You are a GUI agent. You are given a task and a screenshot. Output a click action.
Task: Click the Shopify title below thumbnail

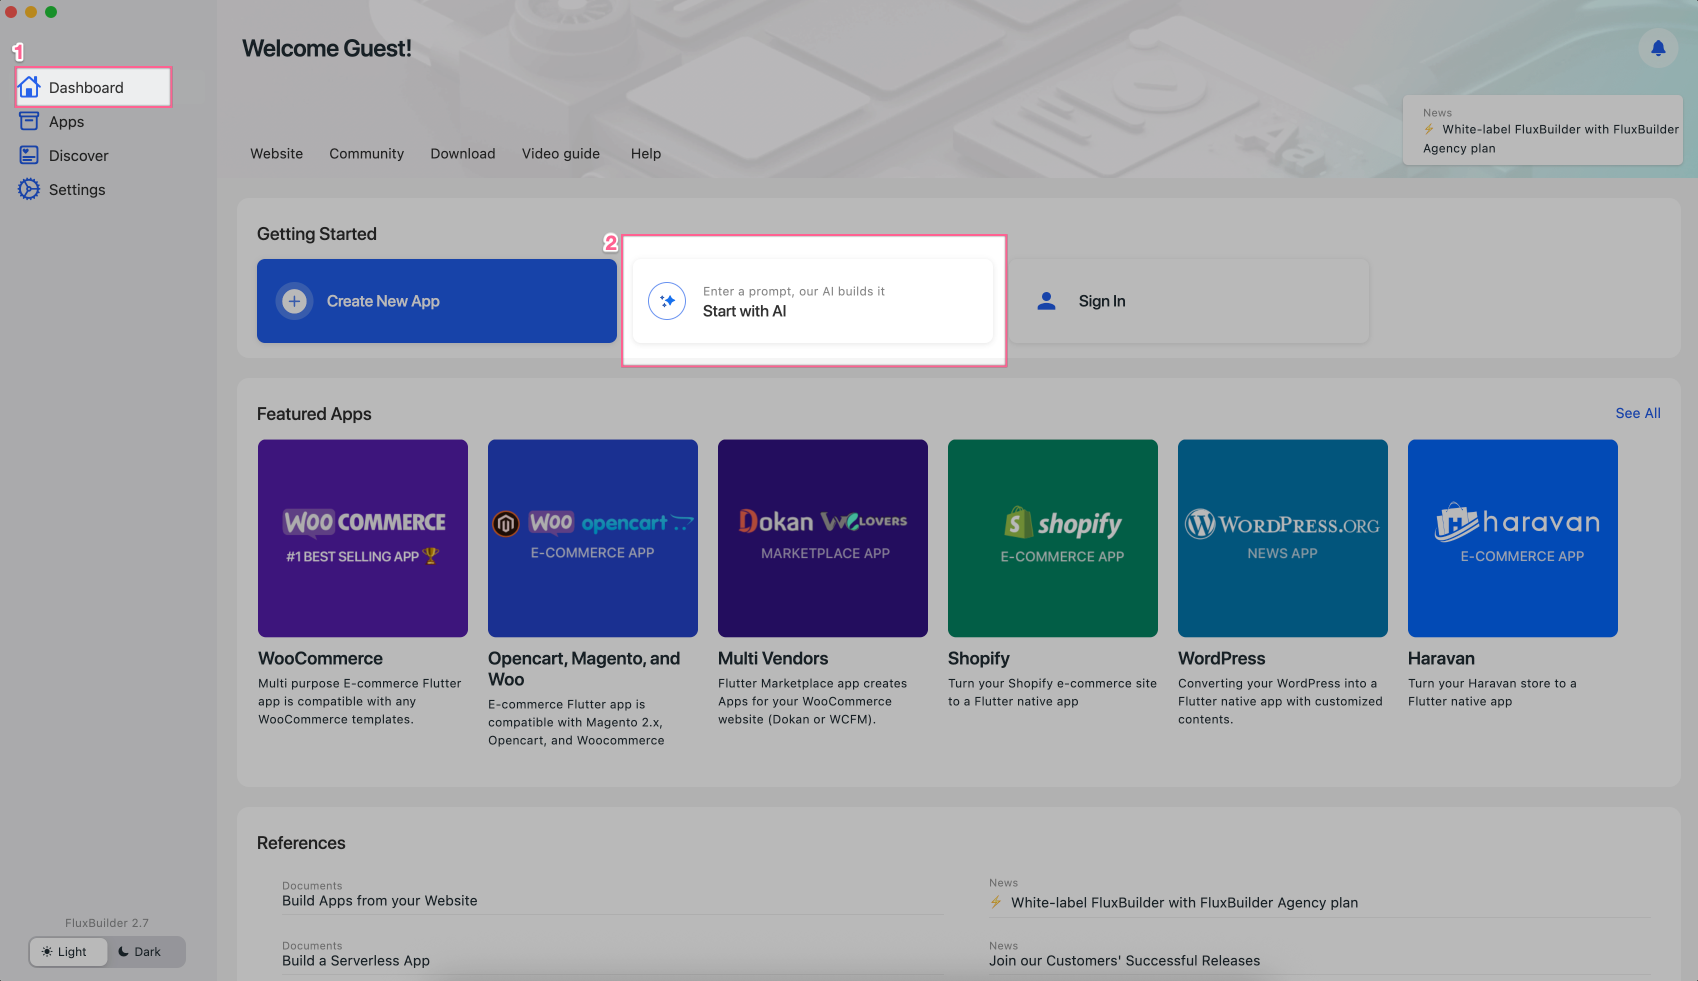tap(979, 658)
